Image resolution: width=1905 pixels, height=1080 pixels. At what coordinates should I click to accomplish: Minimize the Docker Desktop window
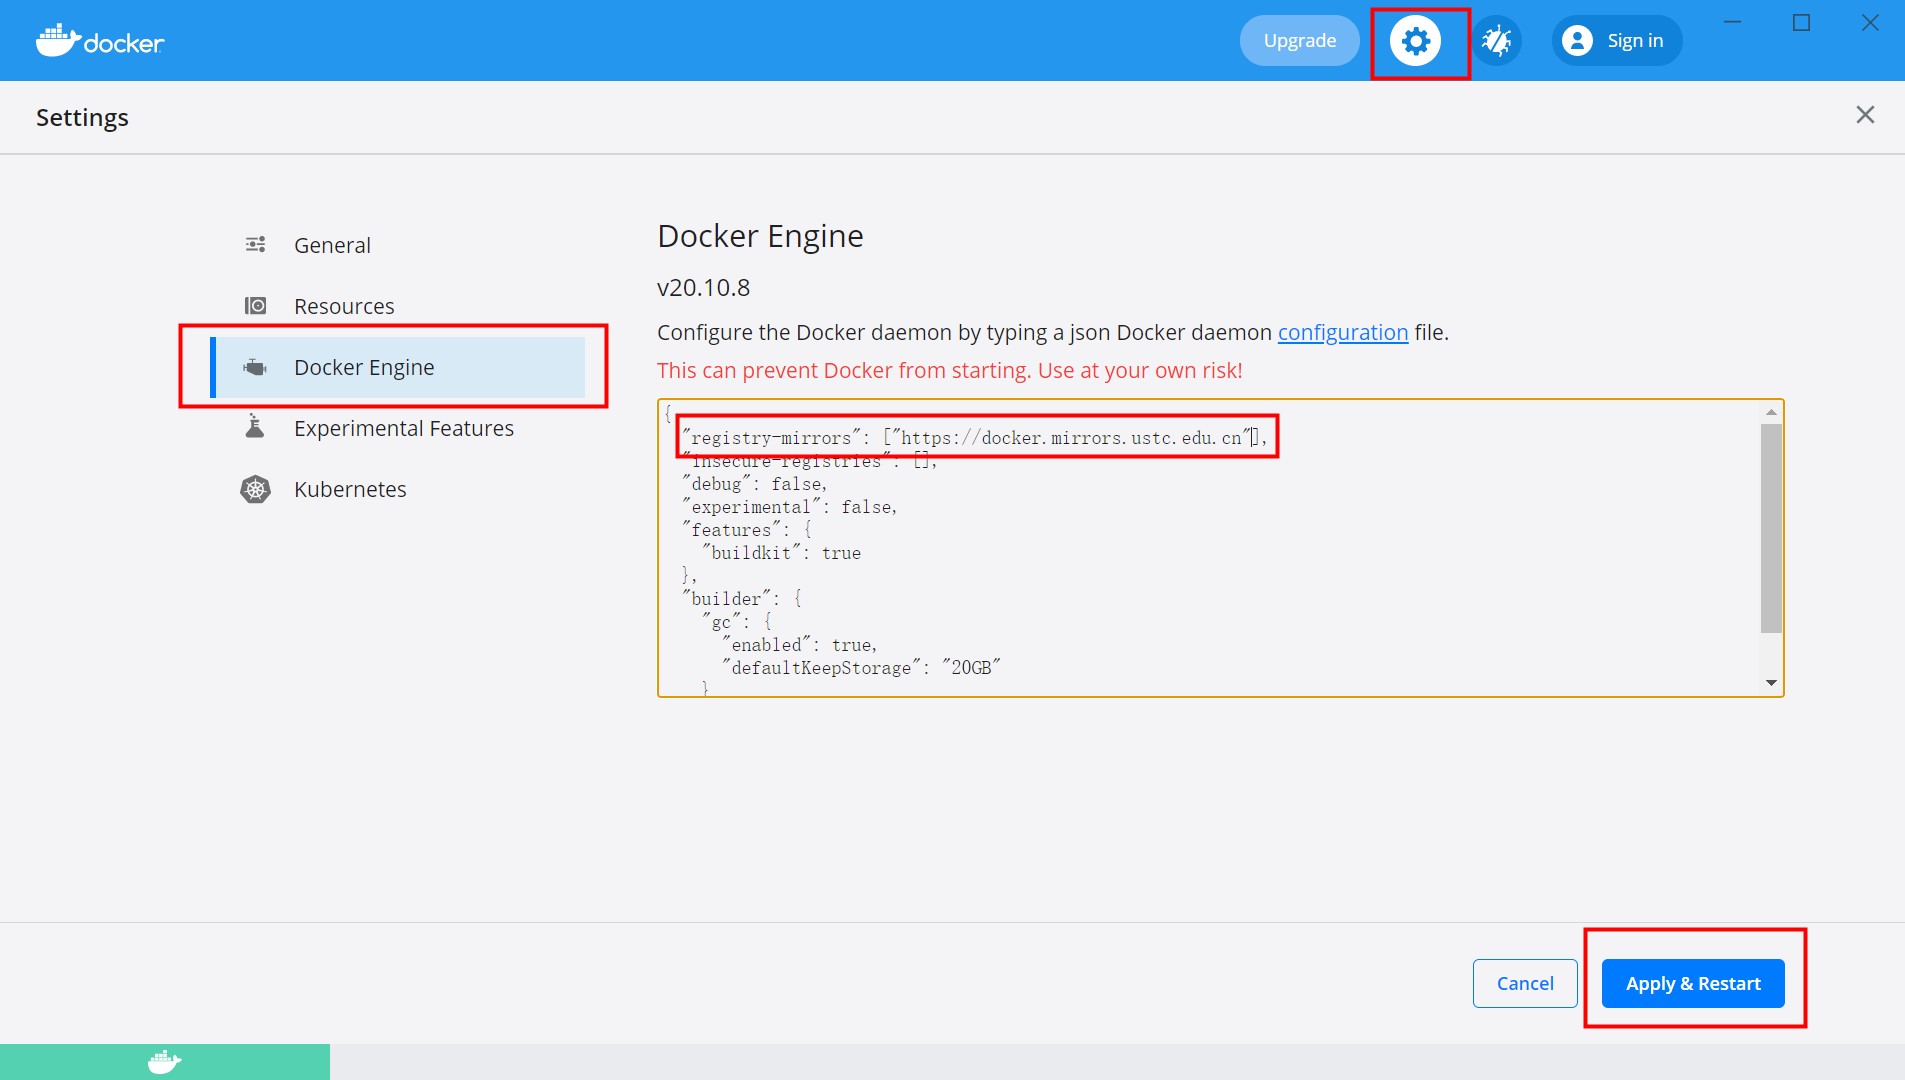click(x=1733, y=22)
